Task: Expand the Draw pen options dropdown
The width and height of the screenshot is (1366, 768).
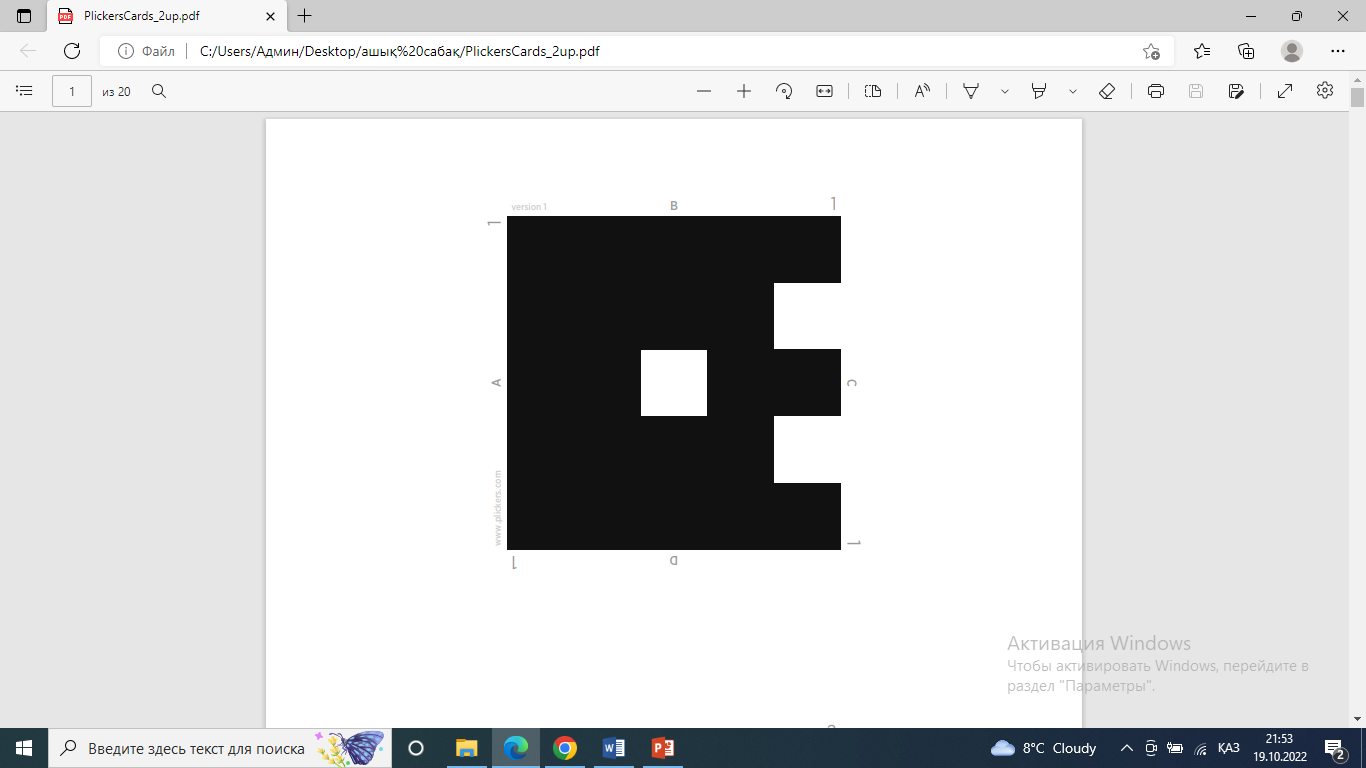Action: coord(1005,91)
